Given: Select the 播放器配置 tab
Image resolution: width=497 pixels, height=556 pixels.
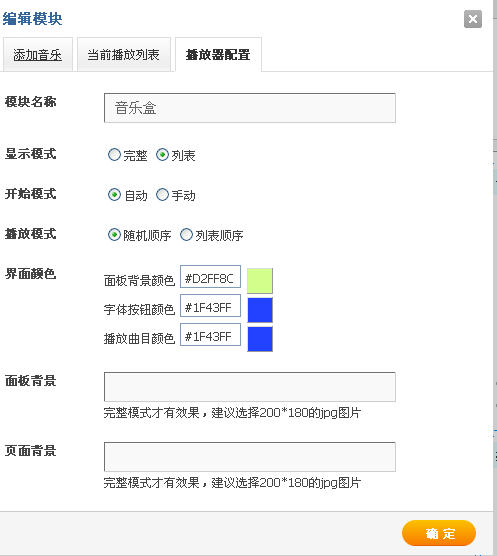Looking at the screenshot, I should click(x=218, y=55).
